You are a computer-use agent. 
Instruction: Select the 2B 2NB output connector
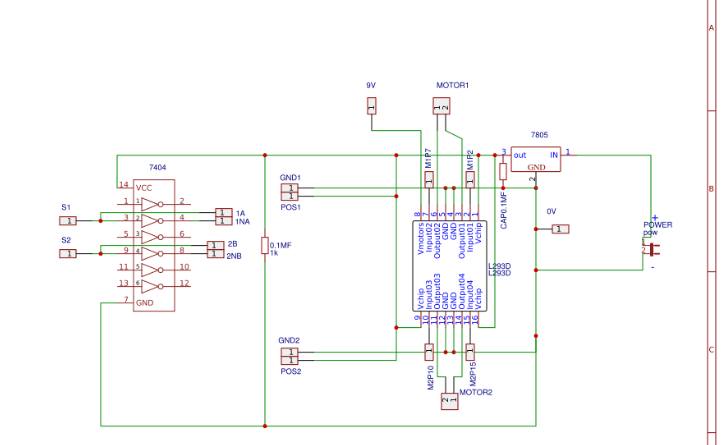[214, 250]
